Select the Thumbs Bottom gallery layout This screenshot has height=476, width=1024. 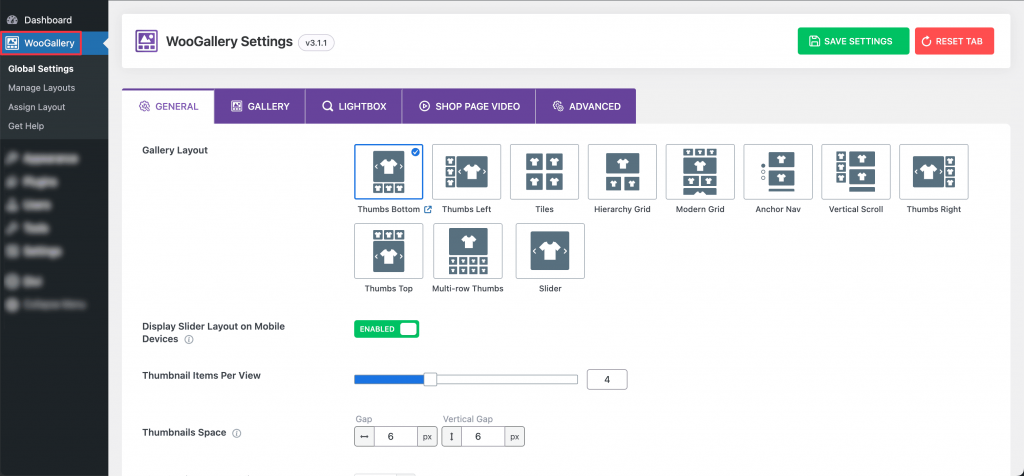(x=389, y=172)
